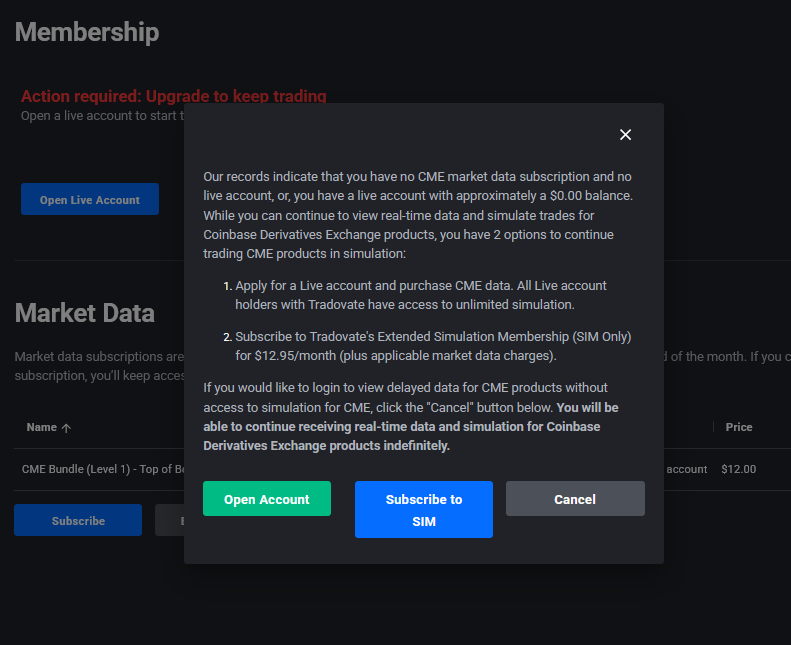Click the Action required upgrade warning text
This screenshot has height=645, width=791.
click(x=174, y=96)
